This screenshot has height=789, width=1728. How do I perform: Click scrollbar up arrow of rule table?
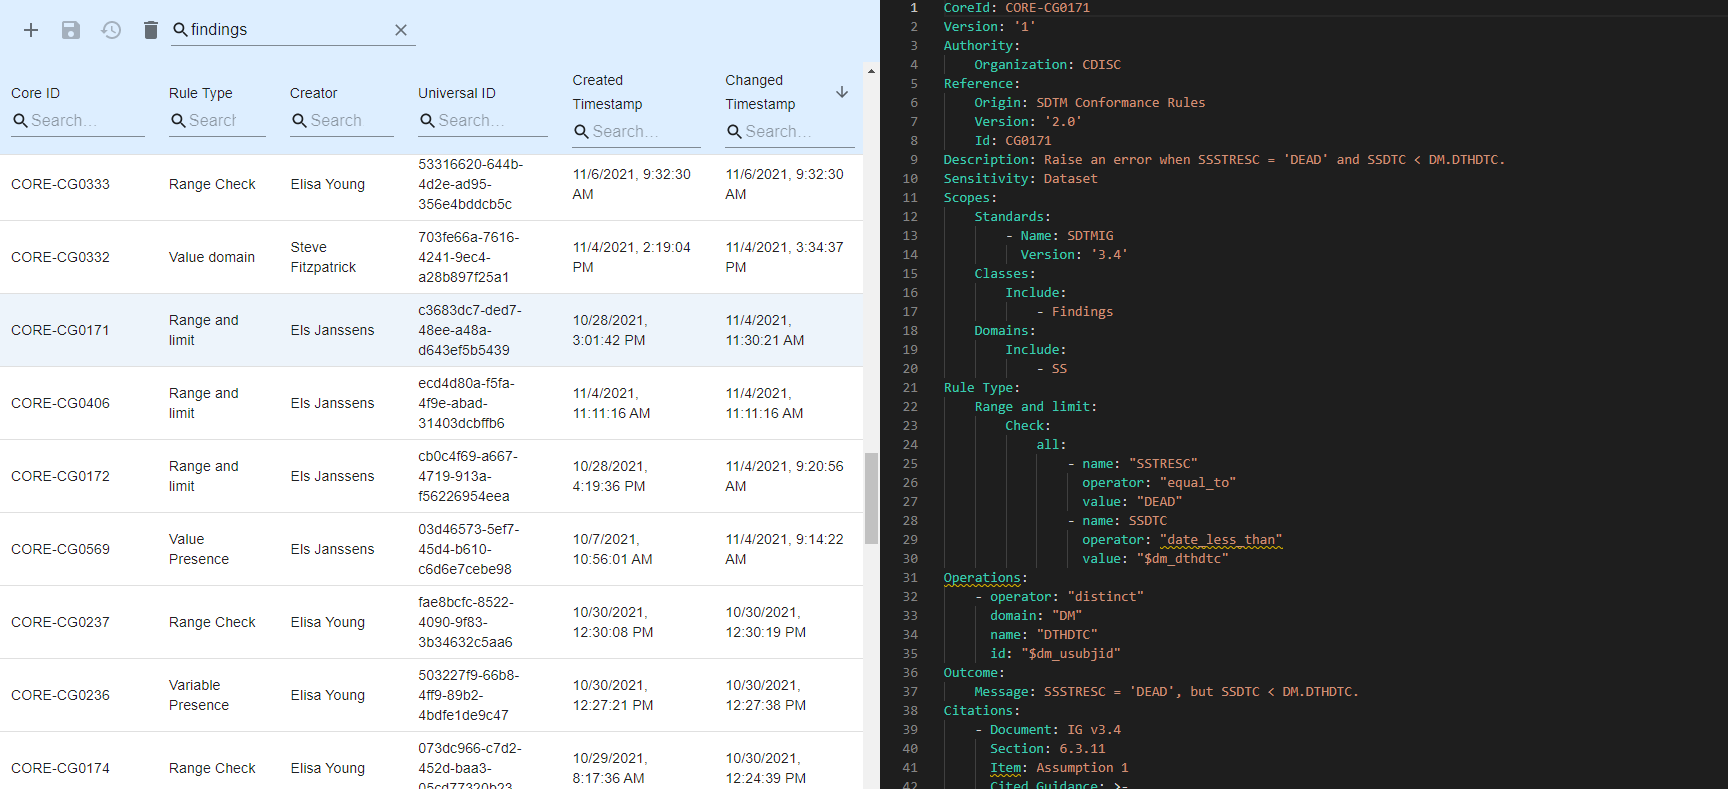coord(871,71)
